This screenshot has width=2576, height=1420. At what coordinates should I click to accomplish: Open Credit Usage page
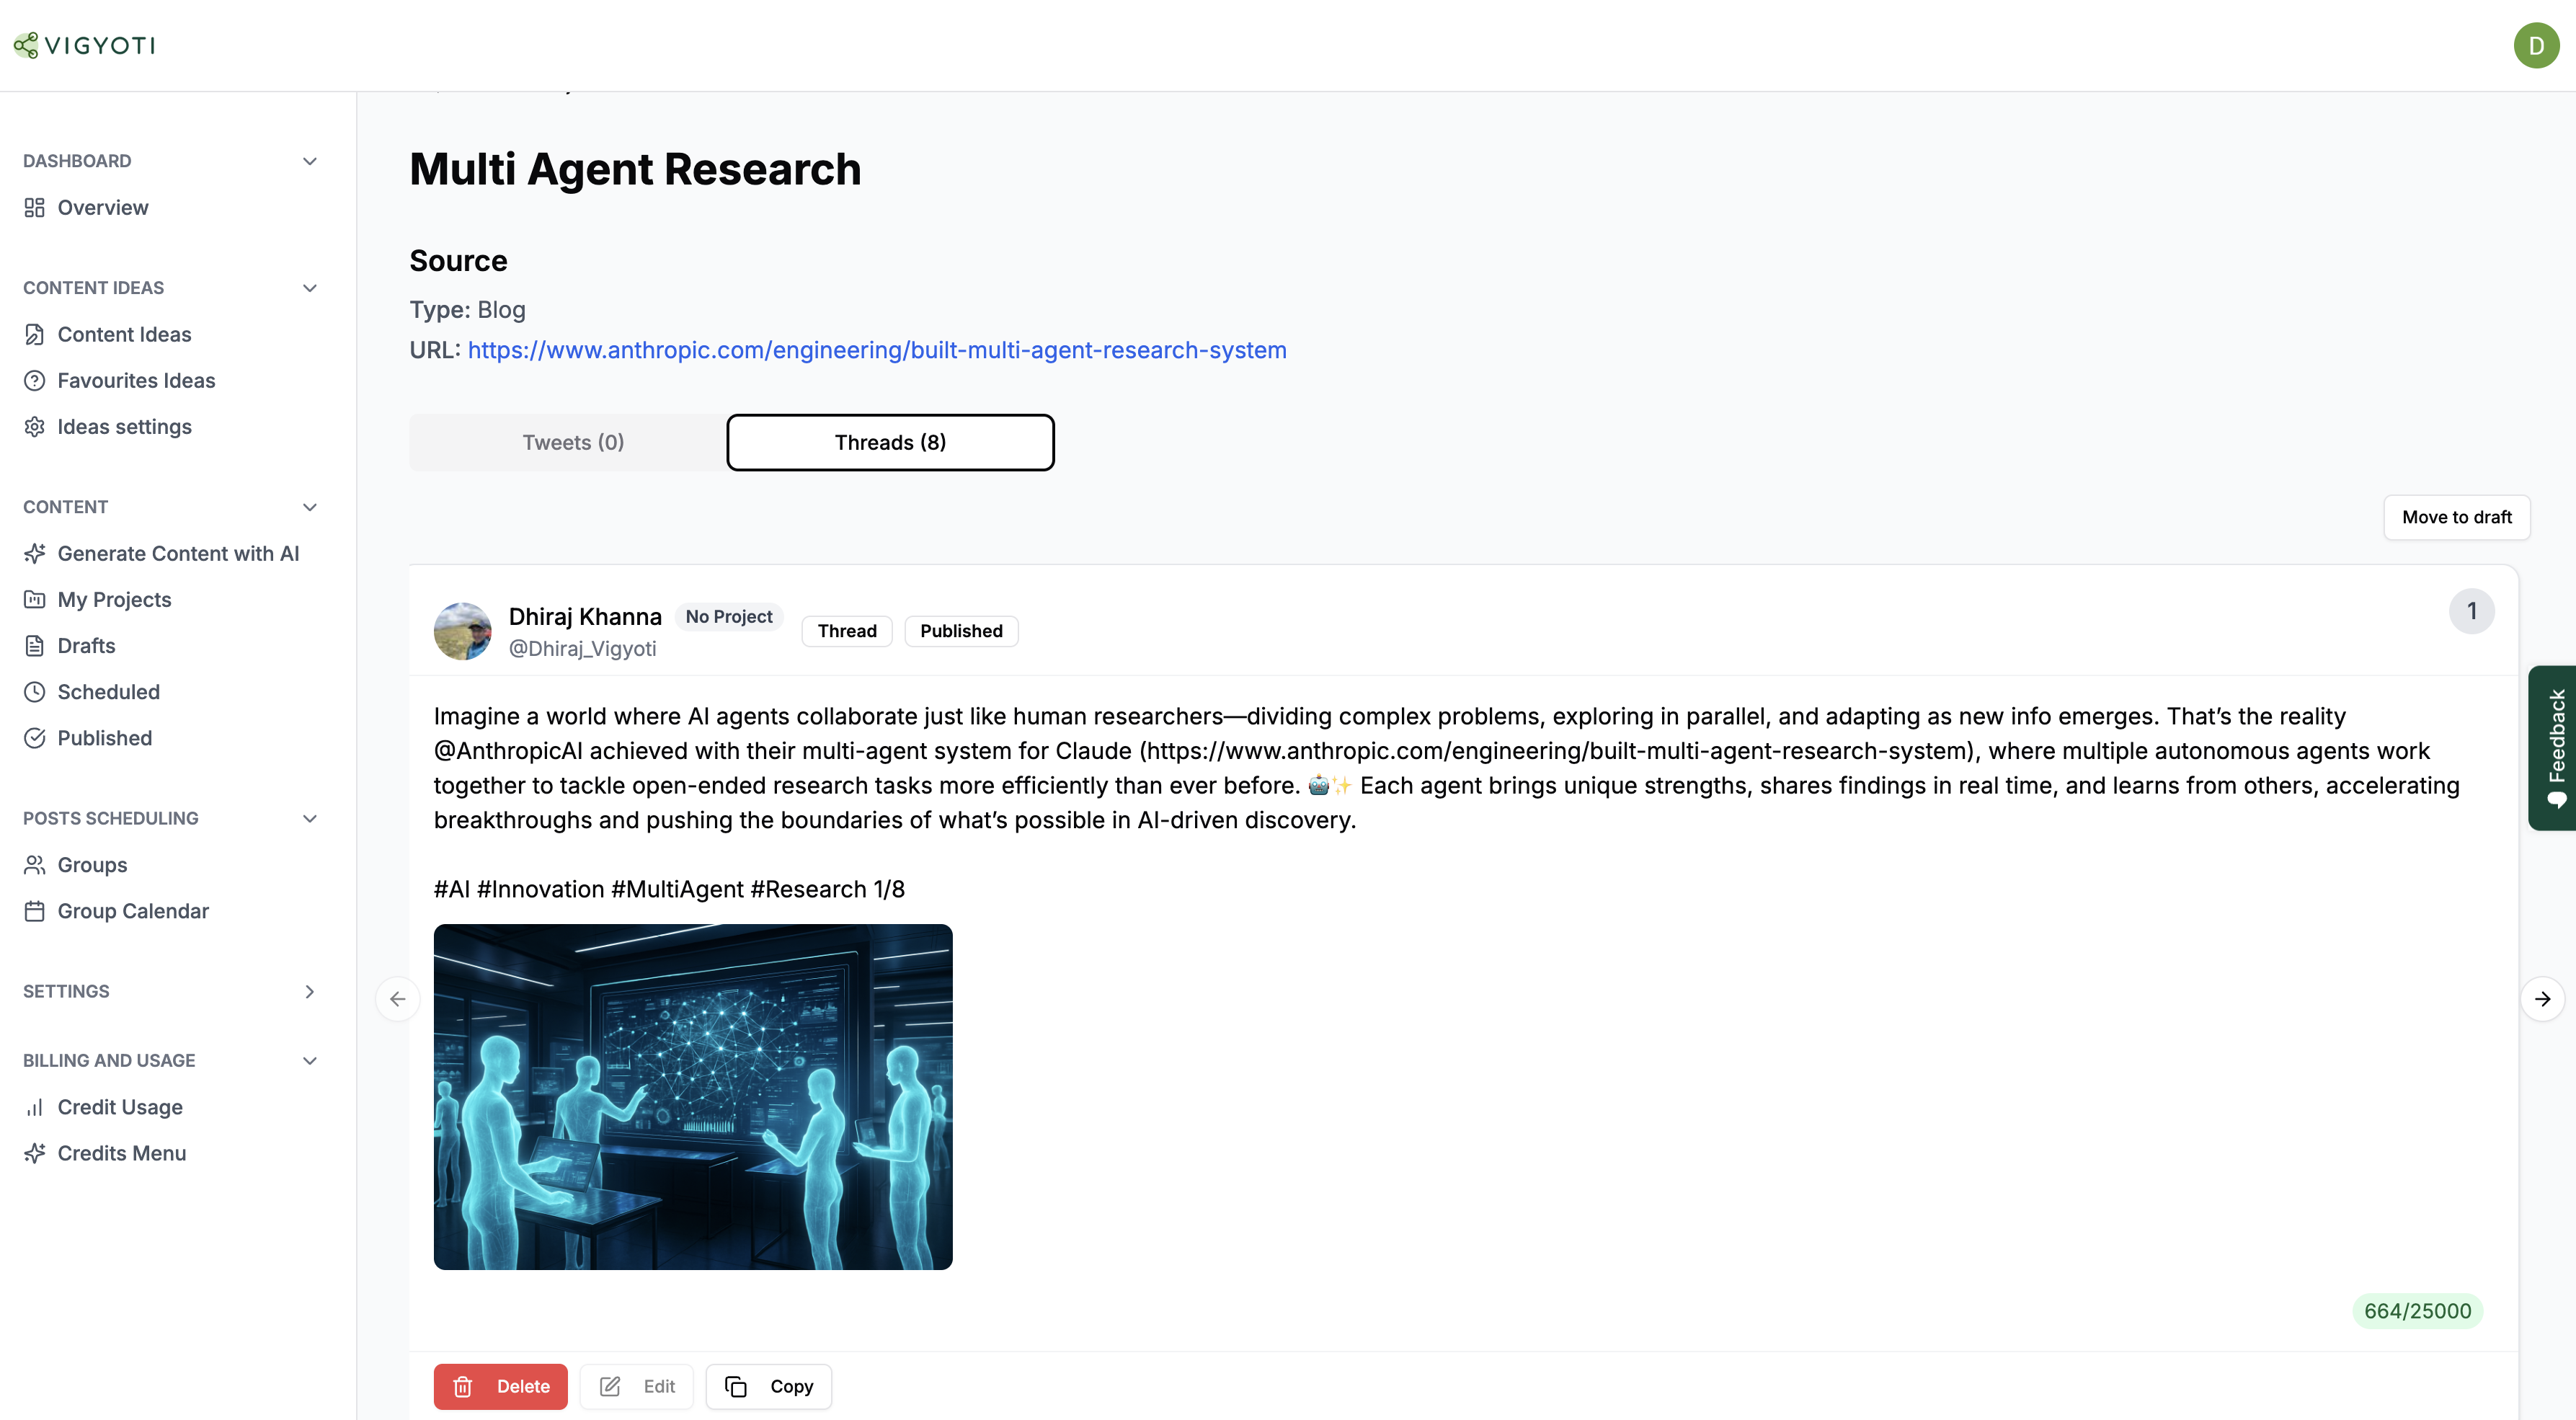click(x=120, y=1107)
